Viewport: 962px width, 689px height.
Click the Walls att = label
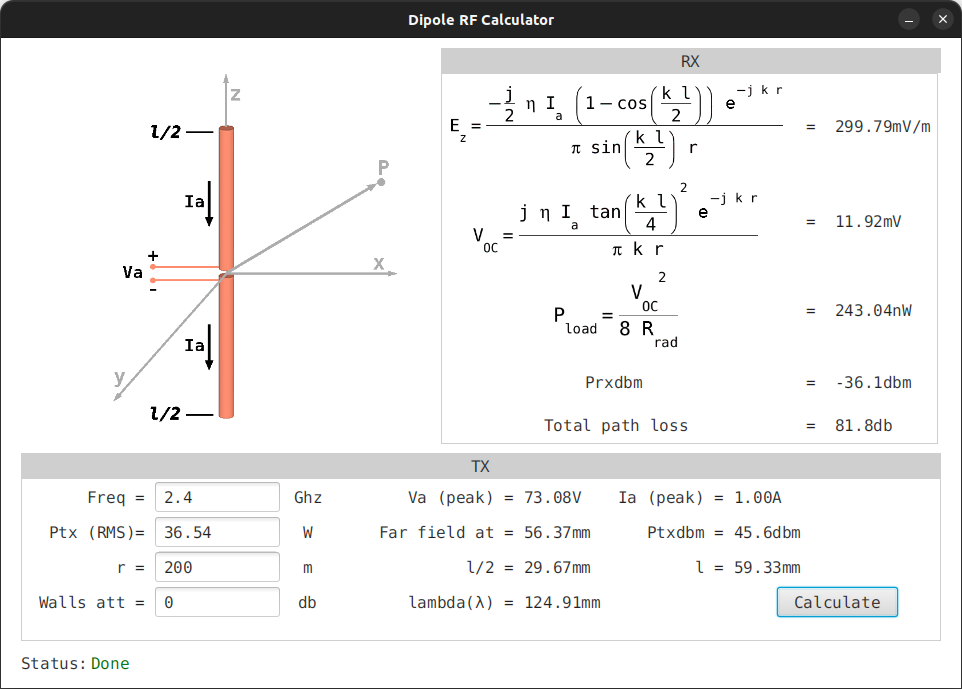click(x=92, y=602)
